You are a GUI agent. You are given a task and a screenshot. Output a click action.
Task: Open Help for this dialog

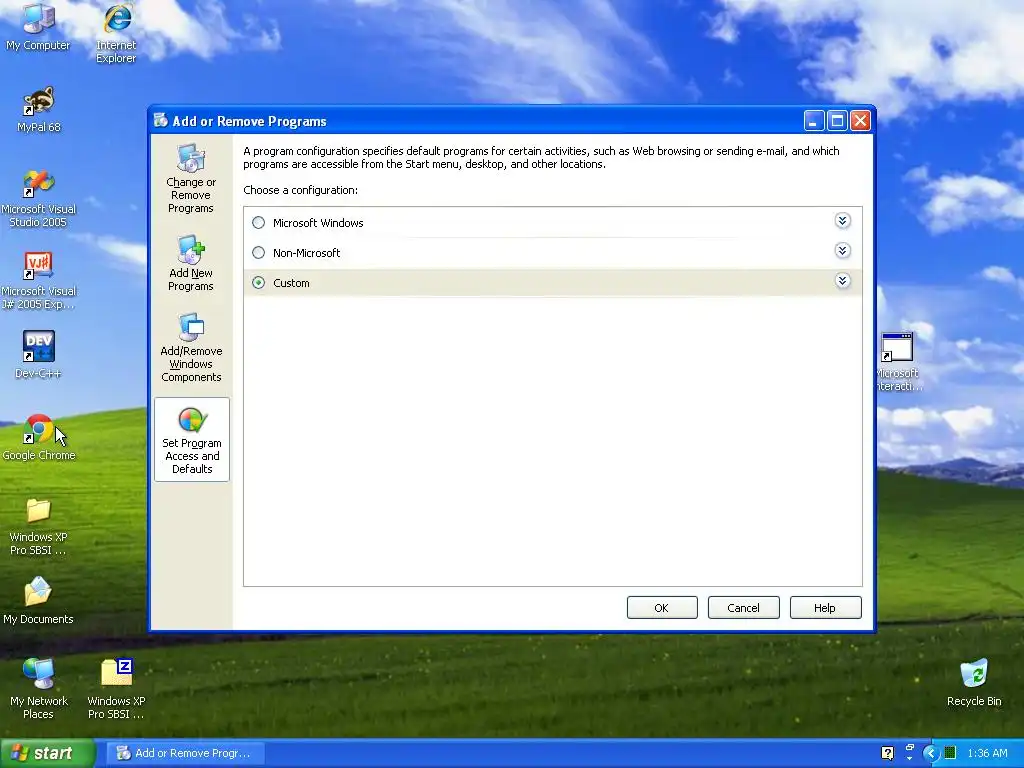click(x=825, y=607)
